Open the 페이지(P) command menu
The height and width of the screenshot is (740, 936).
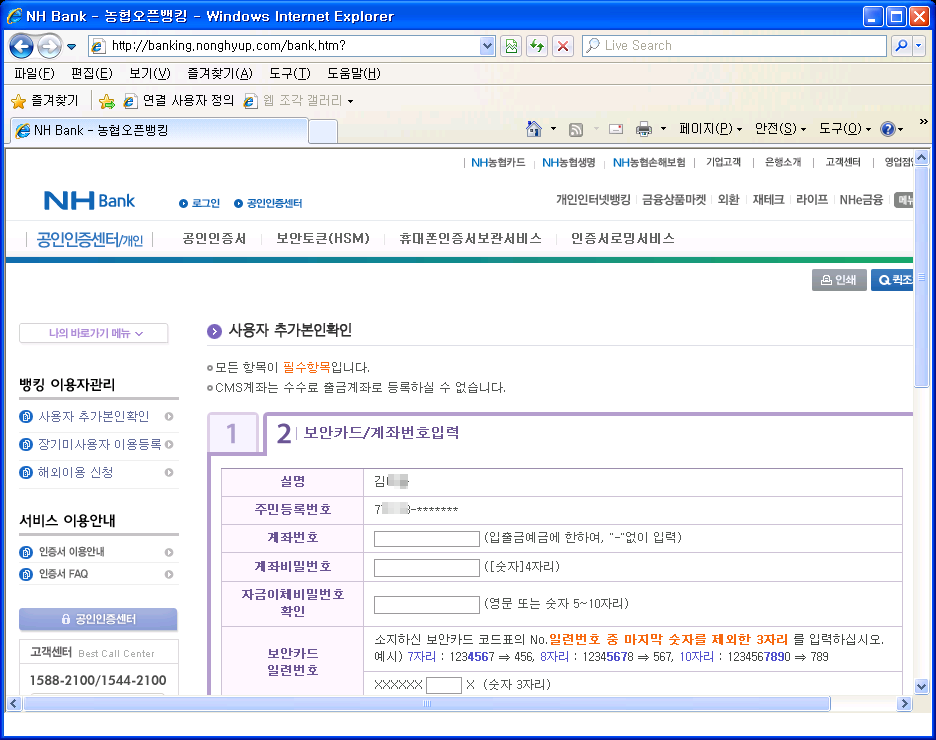pyautogui.click(x=710, y=129)
